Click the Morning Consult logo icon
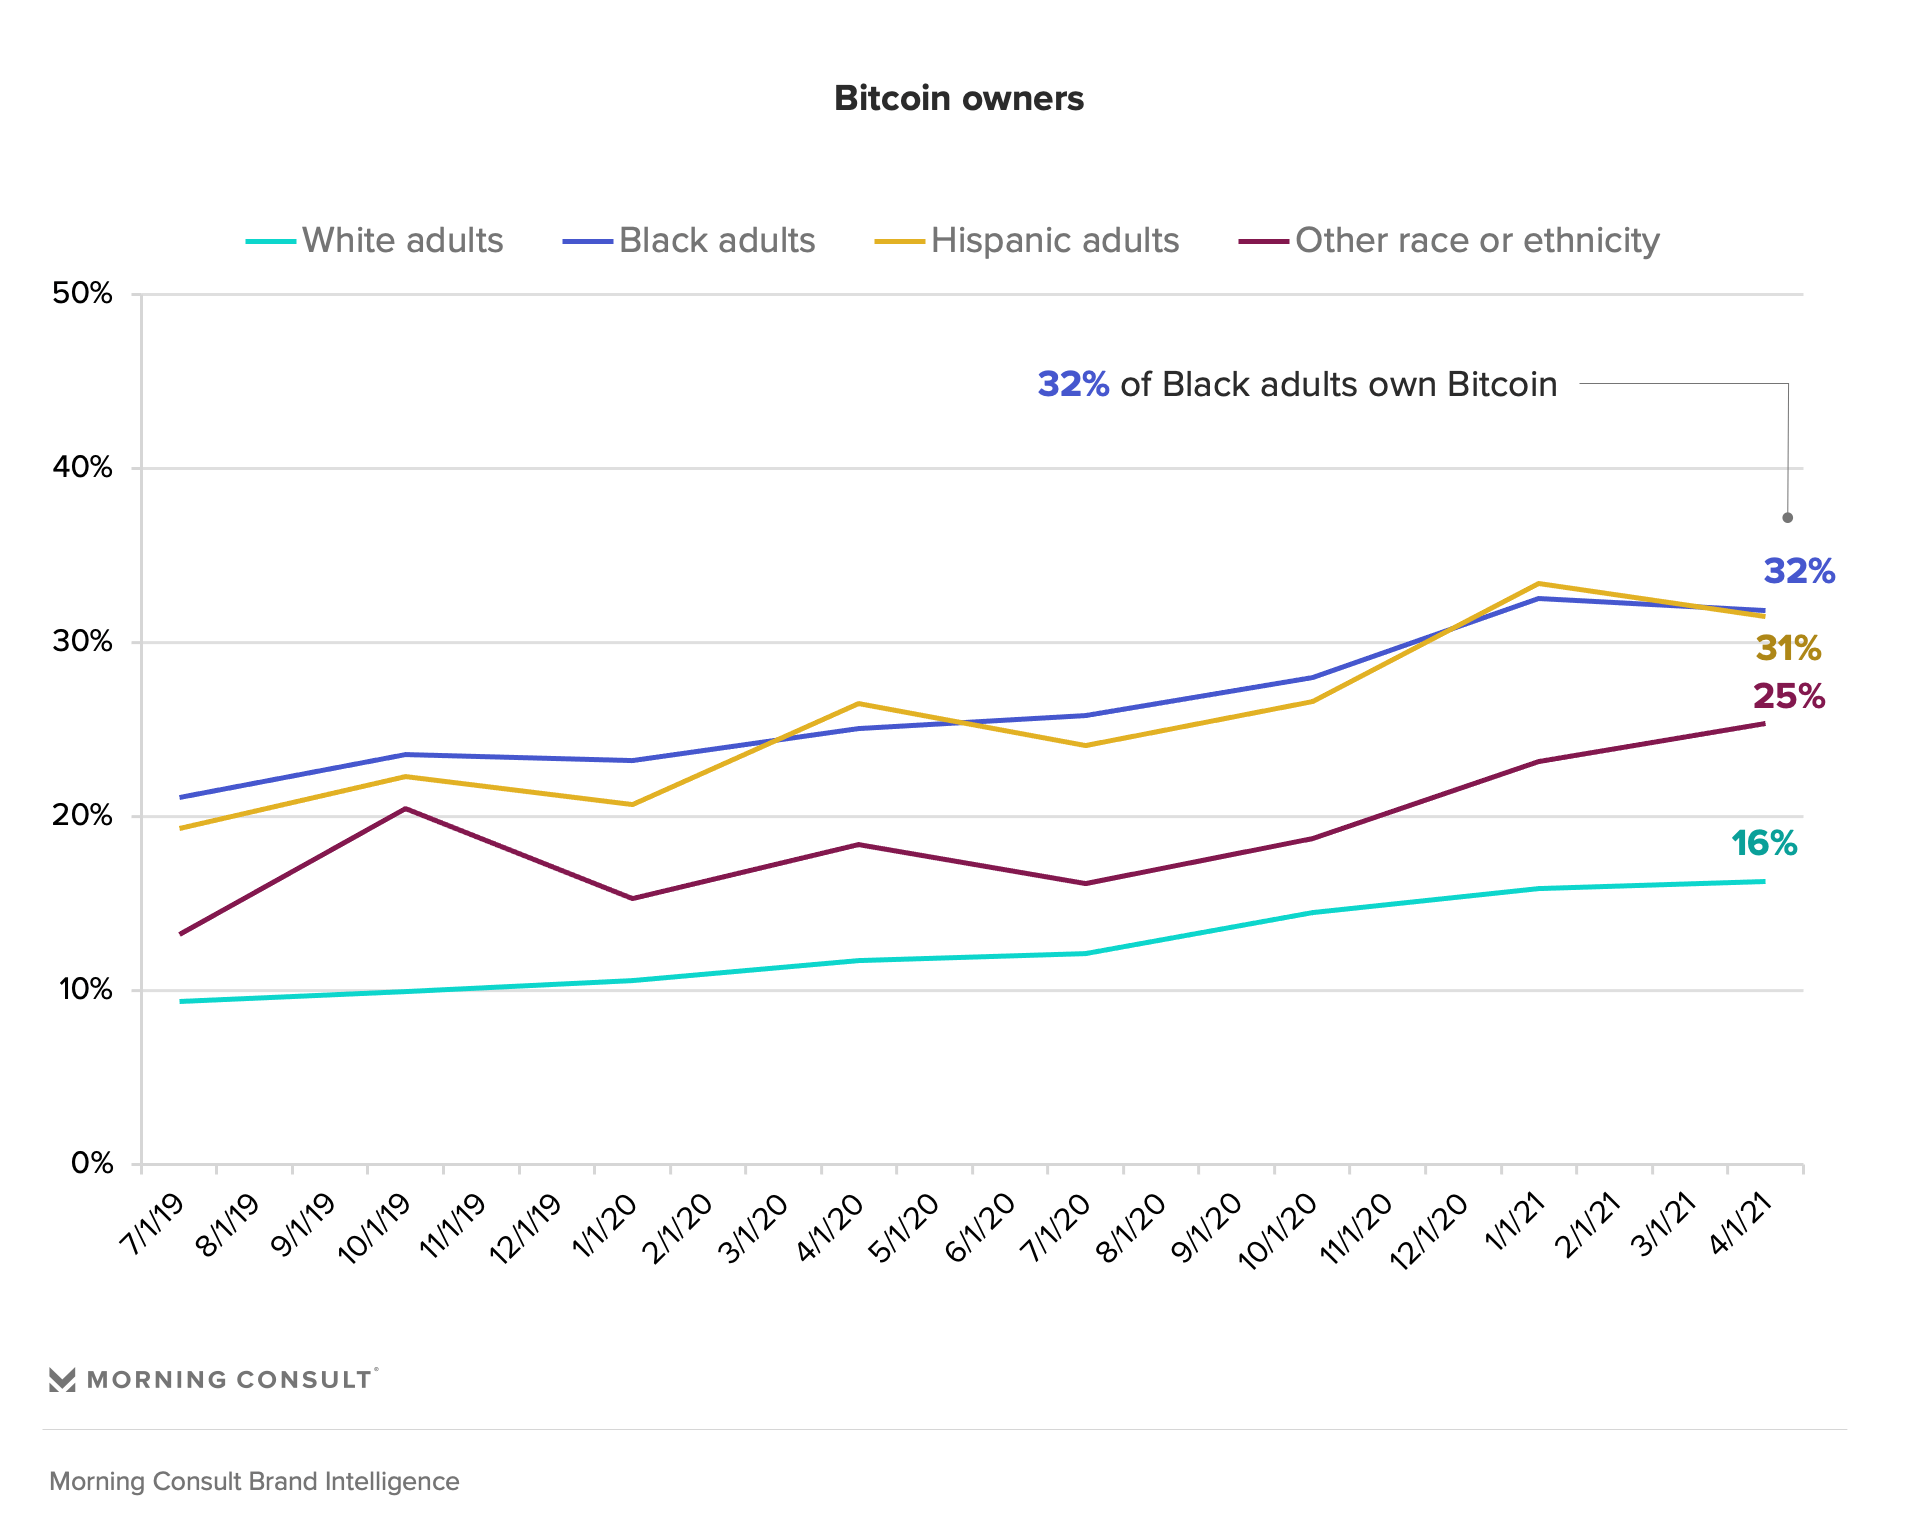The image size is (1920, 1536). point(62,1380)
